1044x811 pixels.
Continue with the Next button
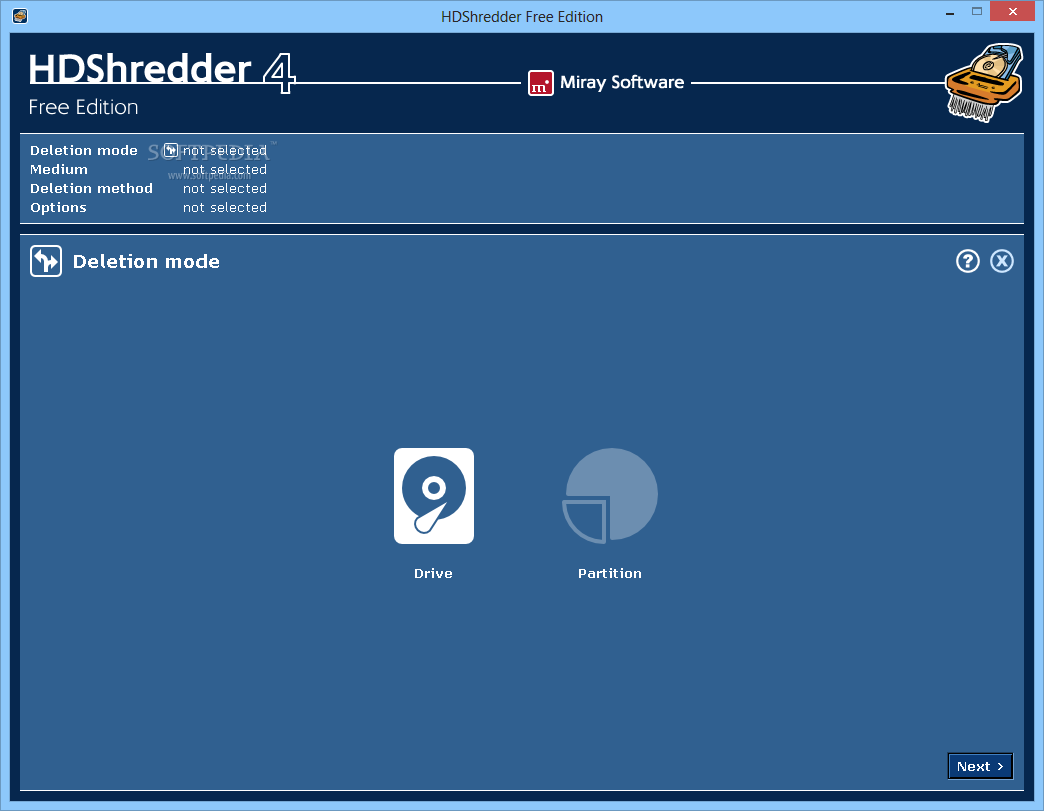pyautogui.click(x=980, y=766)
